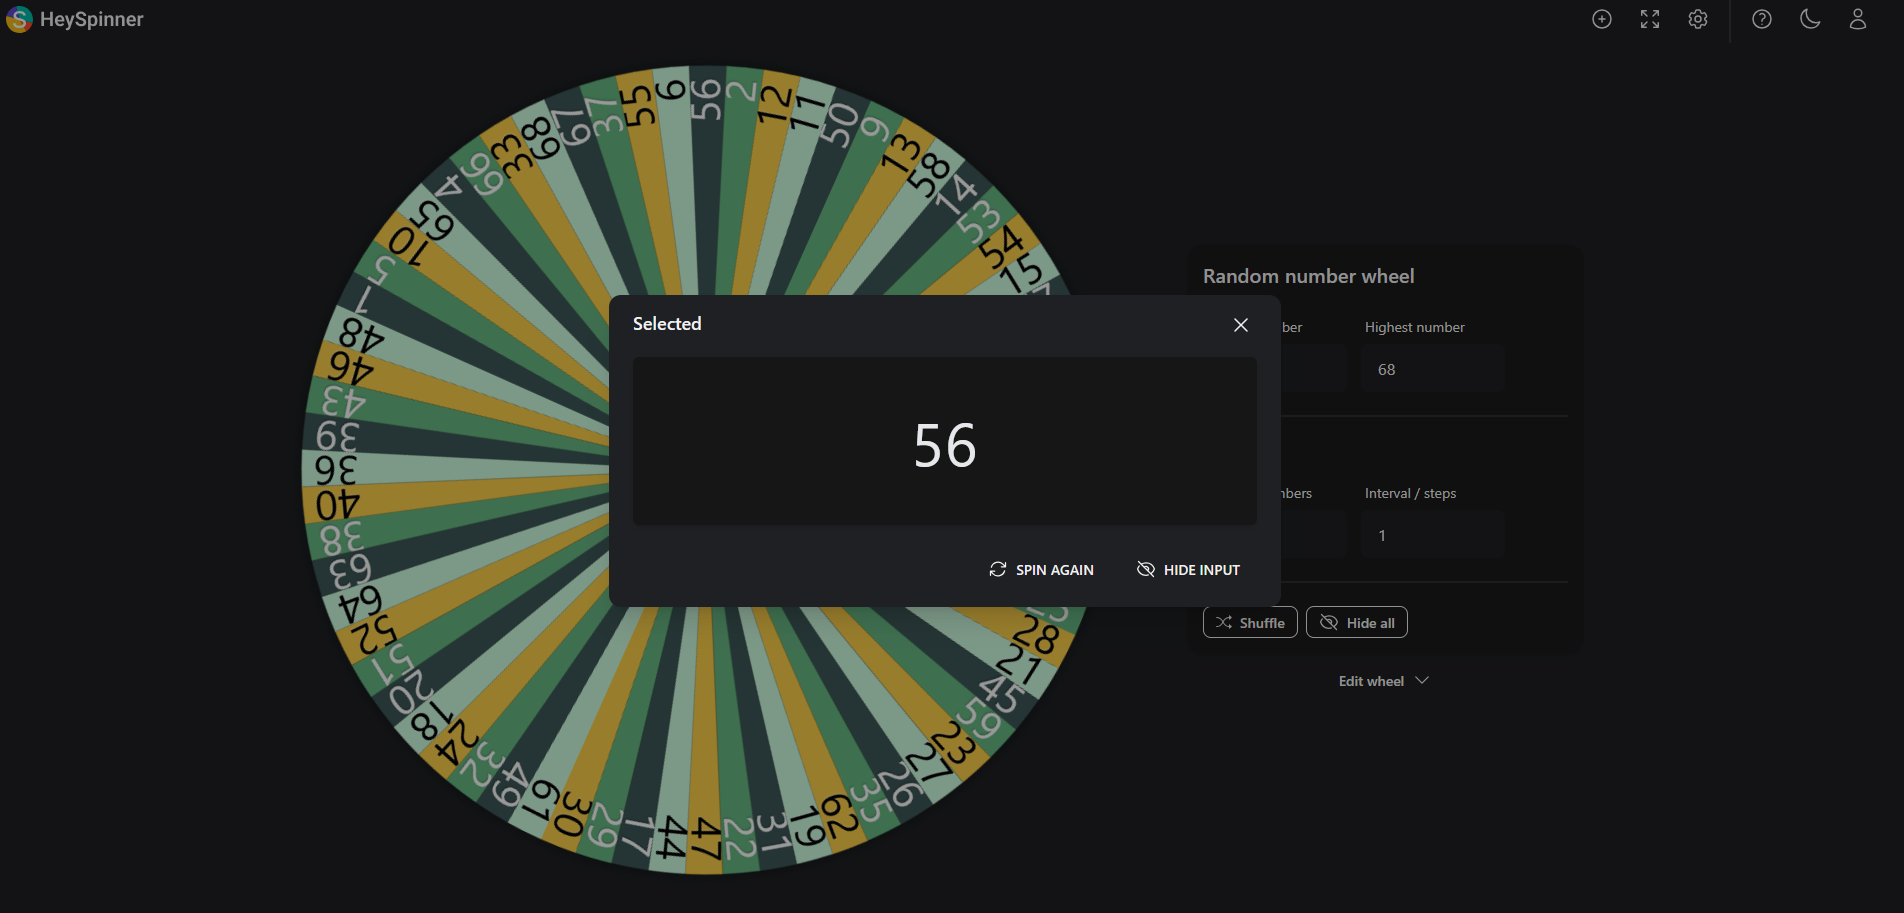Screen dimensions: 1904x913
Task: Click wheel segment numbered 28
Action: 1036,635
